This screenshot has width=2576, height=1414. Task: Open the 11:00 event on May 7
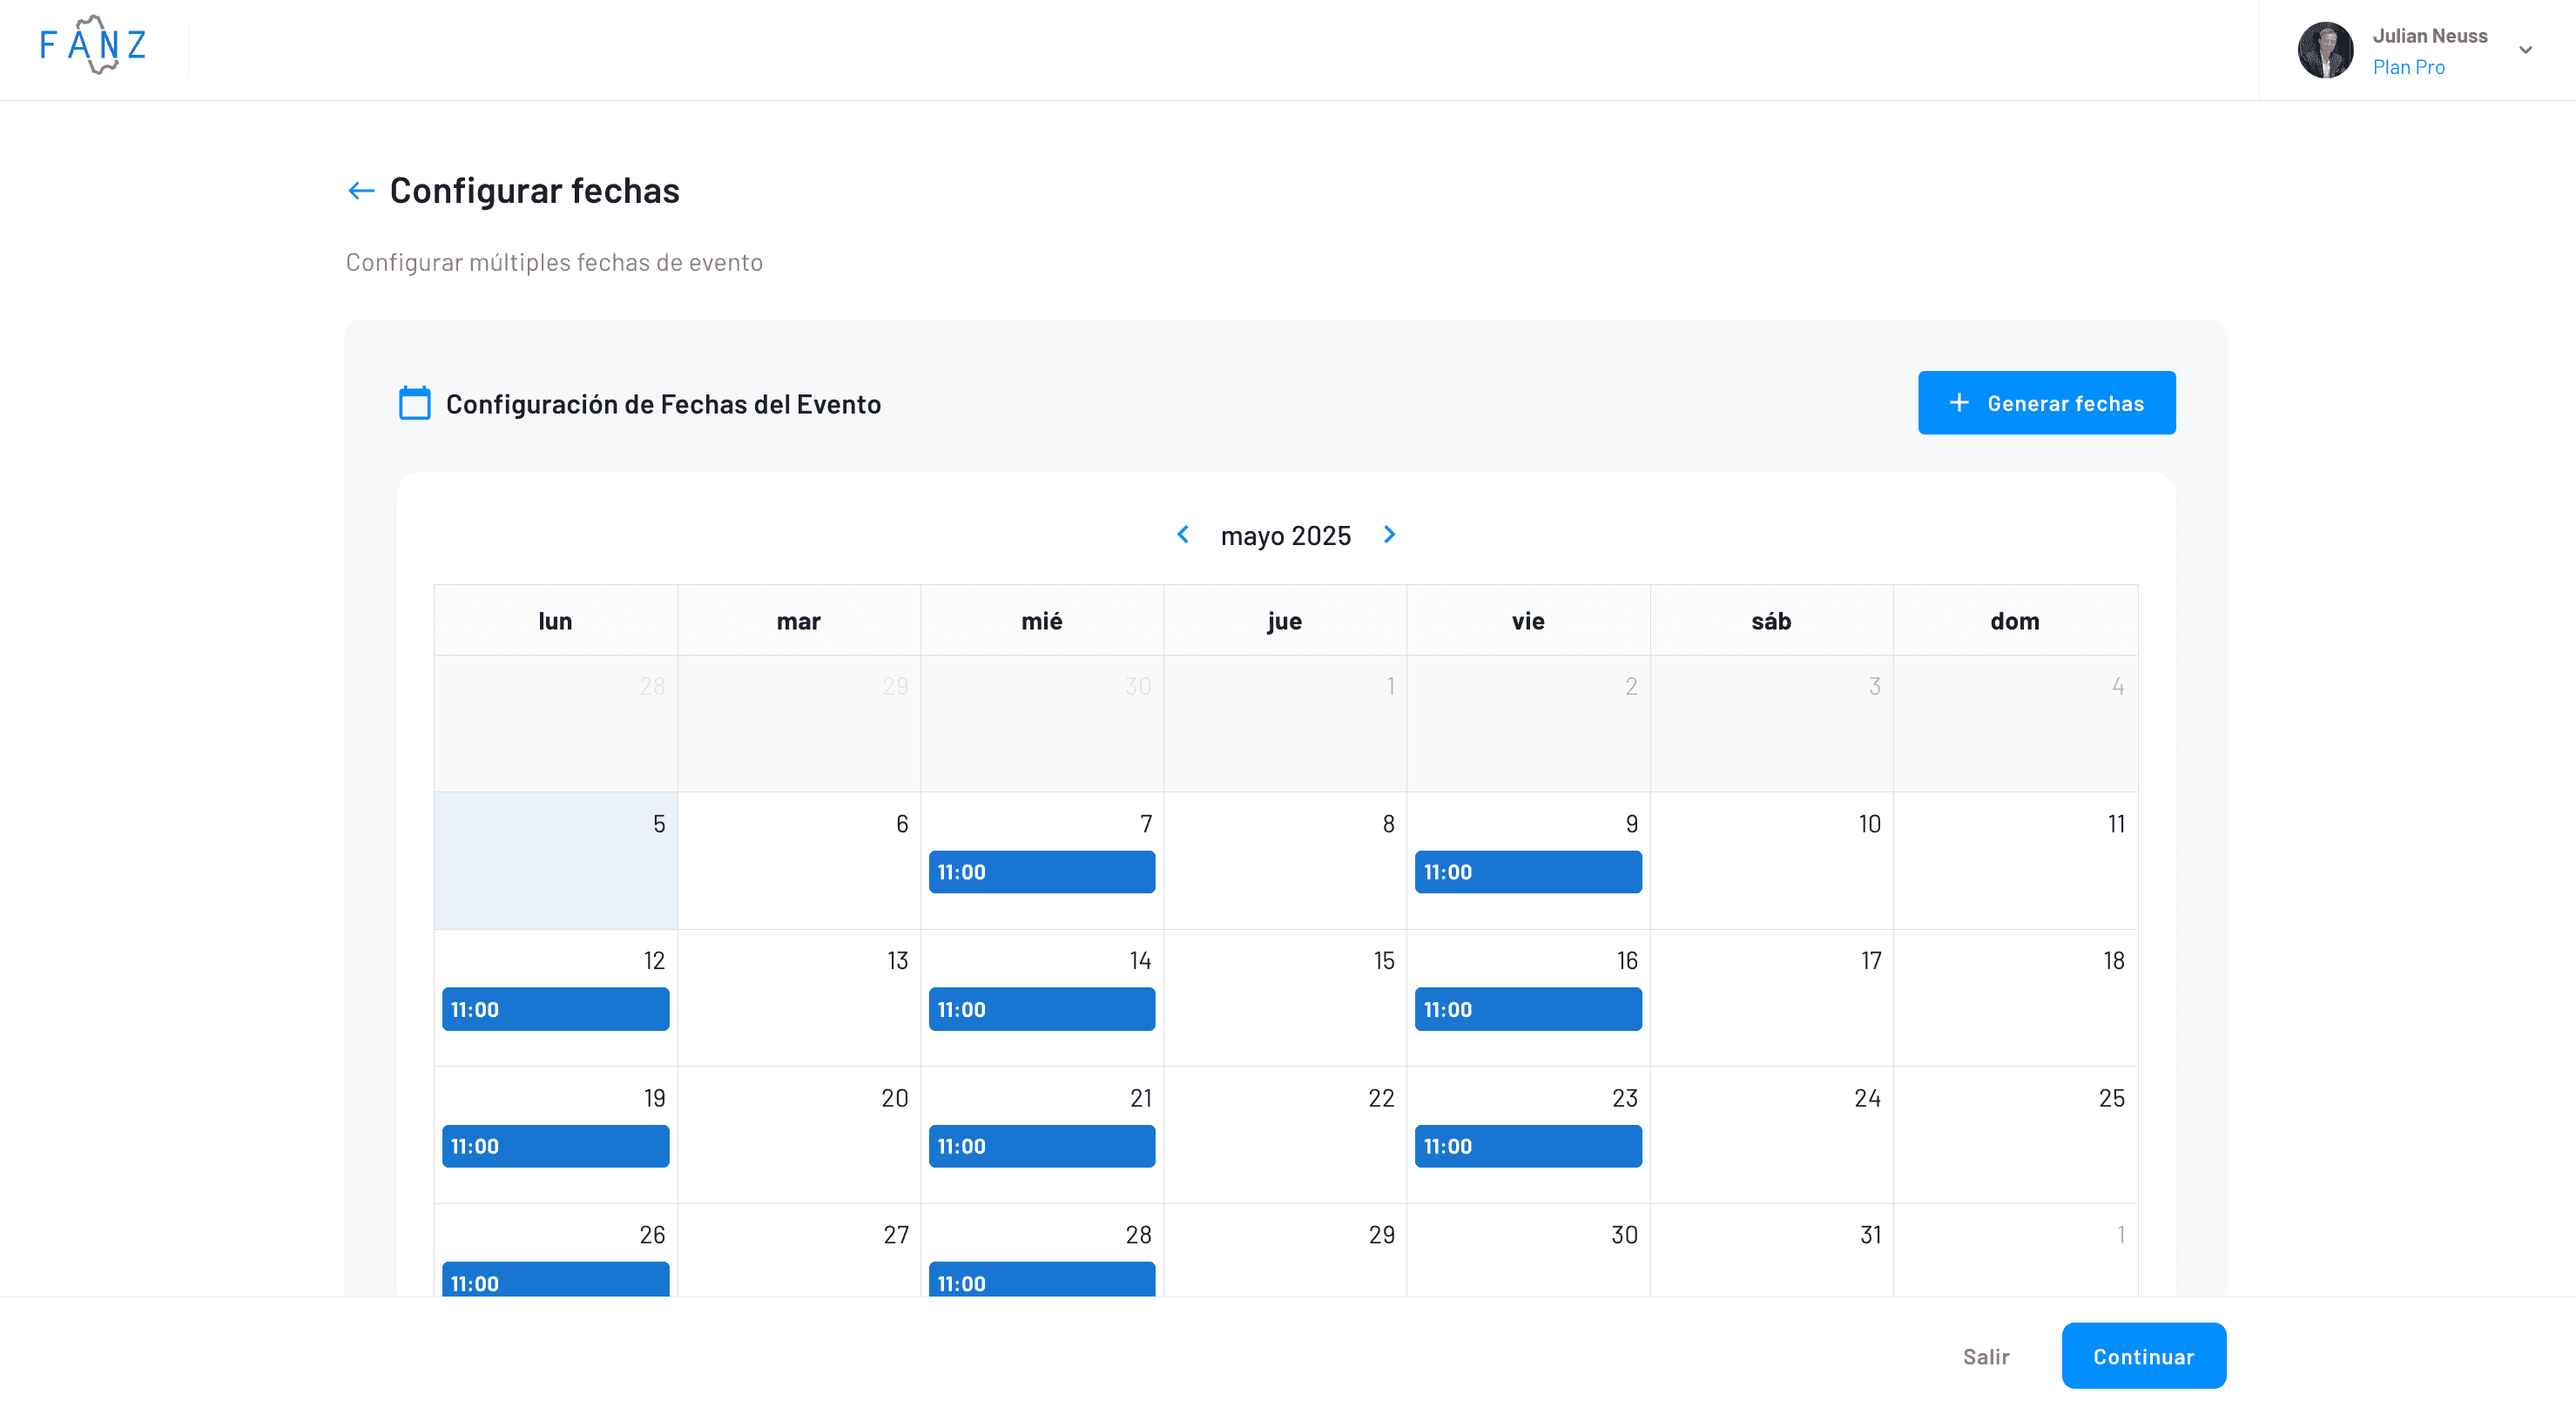1041,872
